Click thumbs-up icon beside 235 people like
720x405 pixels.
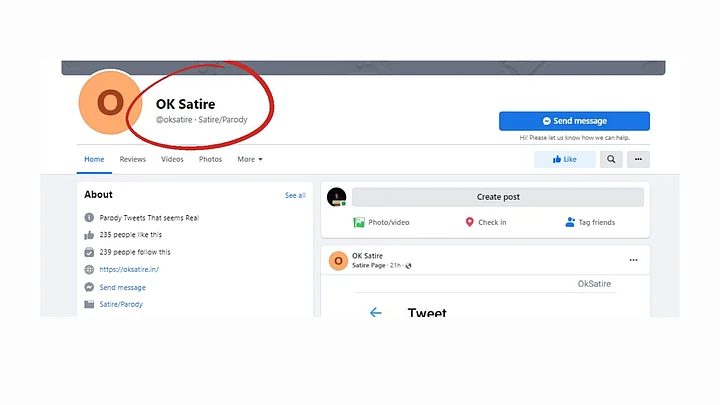89,235
